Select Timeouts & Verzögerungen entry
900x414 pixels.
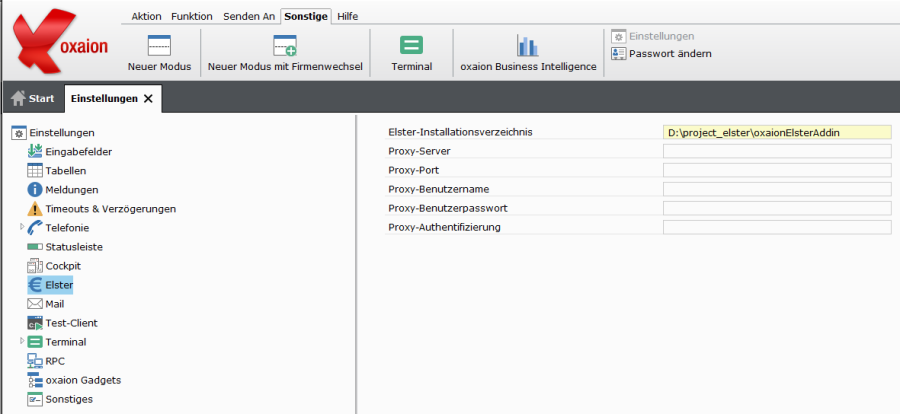click(x=111, y=209)
